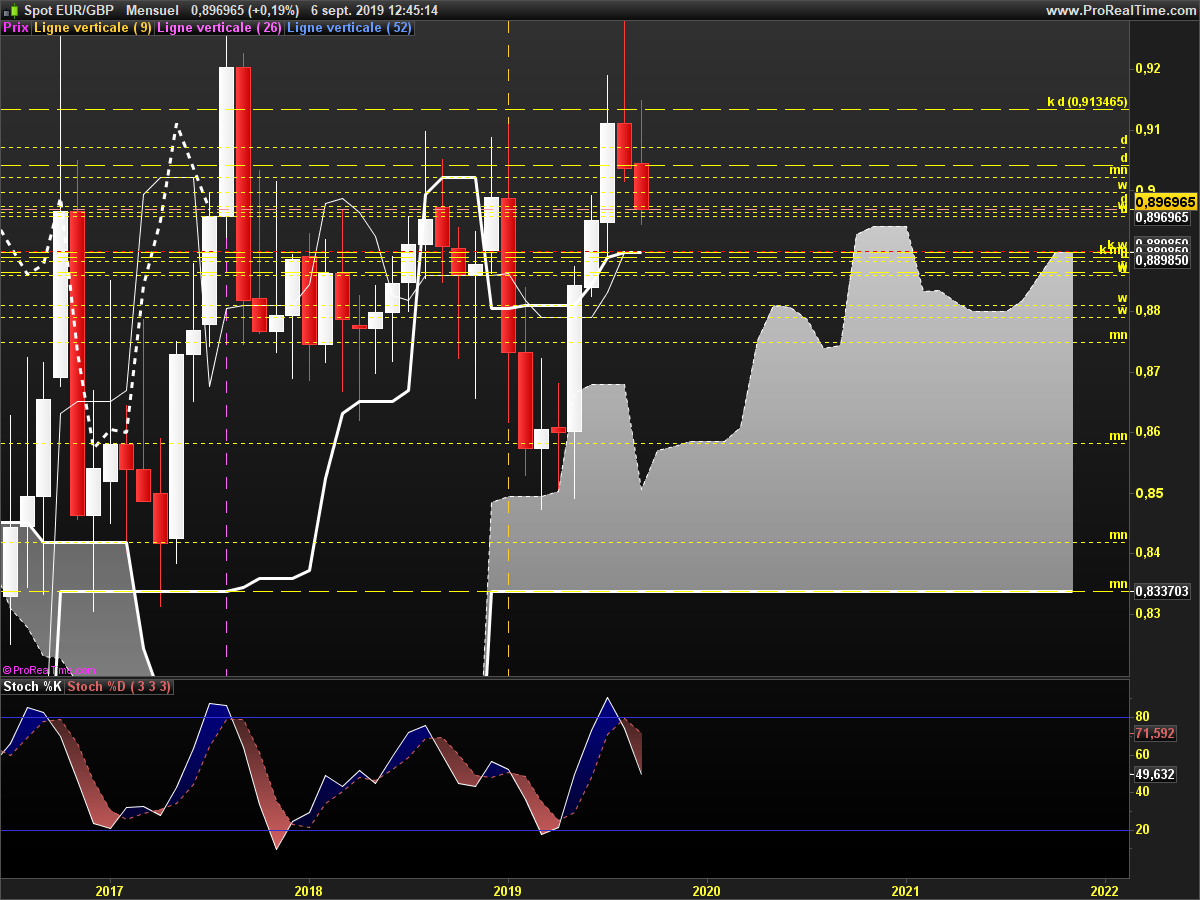This screenshot has width=1200, height=900.
Task: Click the 0,896965 (+0,19%) price readout
Action: [x=245, y=10]
